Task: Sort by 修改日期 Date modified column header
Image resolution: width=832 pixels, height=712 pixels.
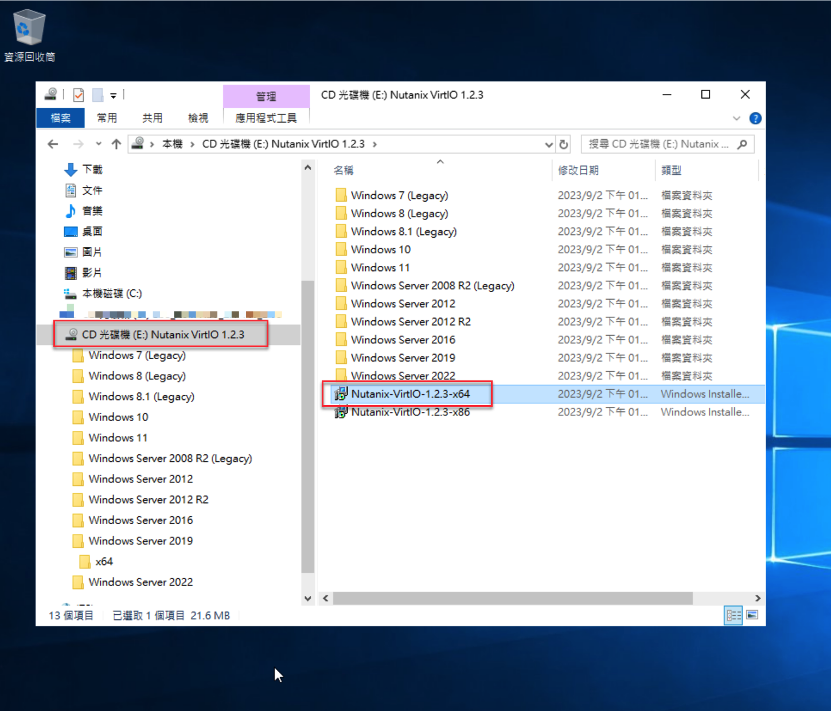Action: [x=603, y=170]
